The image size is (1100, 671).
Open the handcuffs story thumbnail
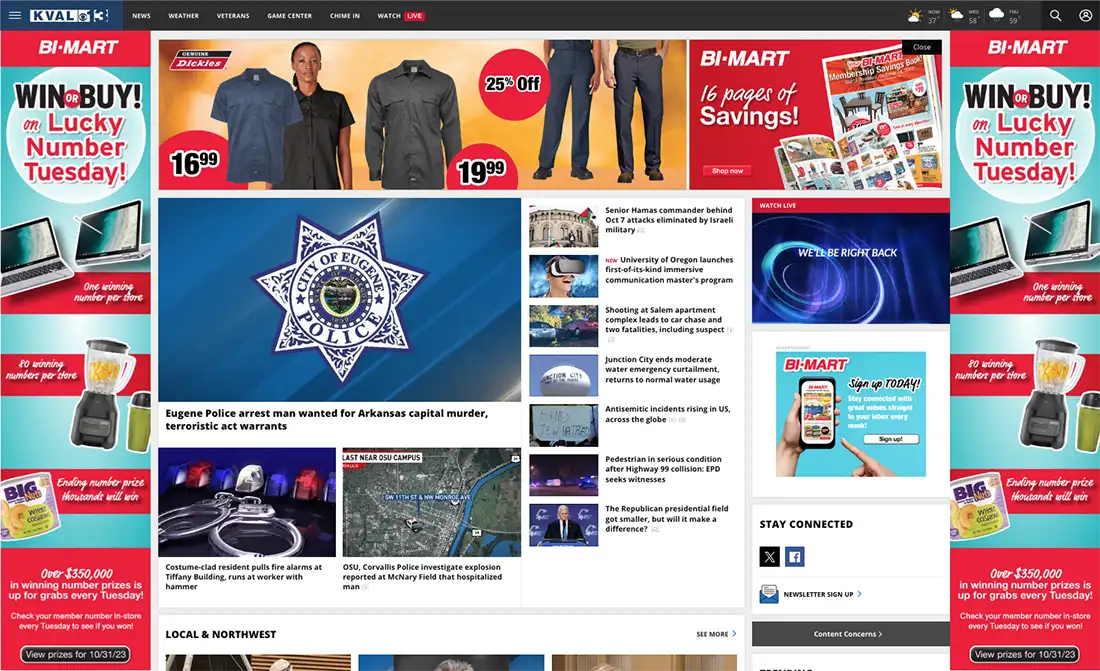tap(247, 503)
